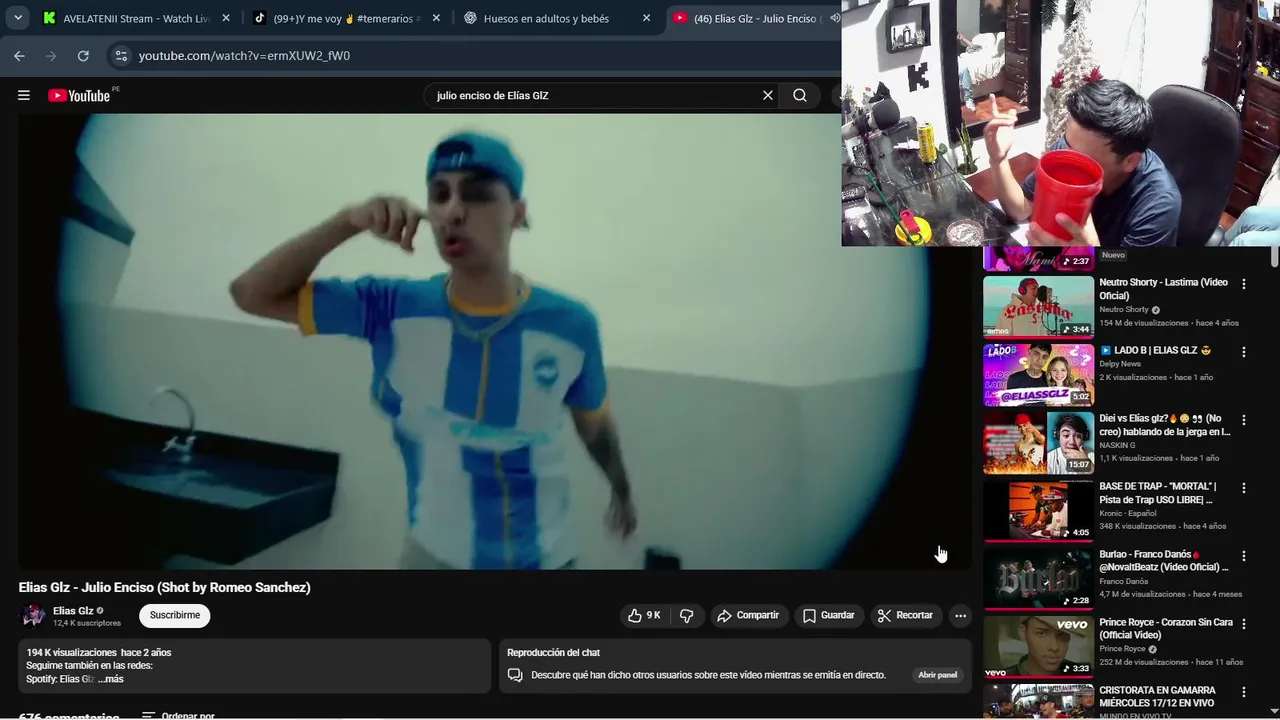Open options menu for Neutro Shorty - Lastima
Viewport: 1280px width, 720px height.
1244,284
